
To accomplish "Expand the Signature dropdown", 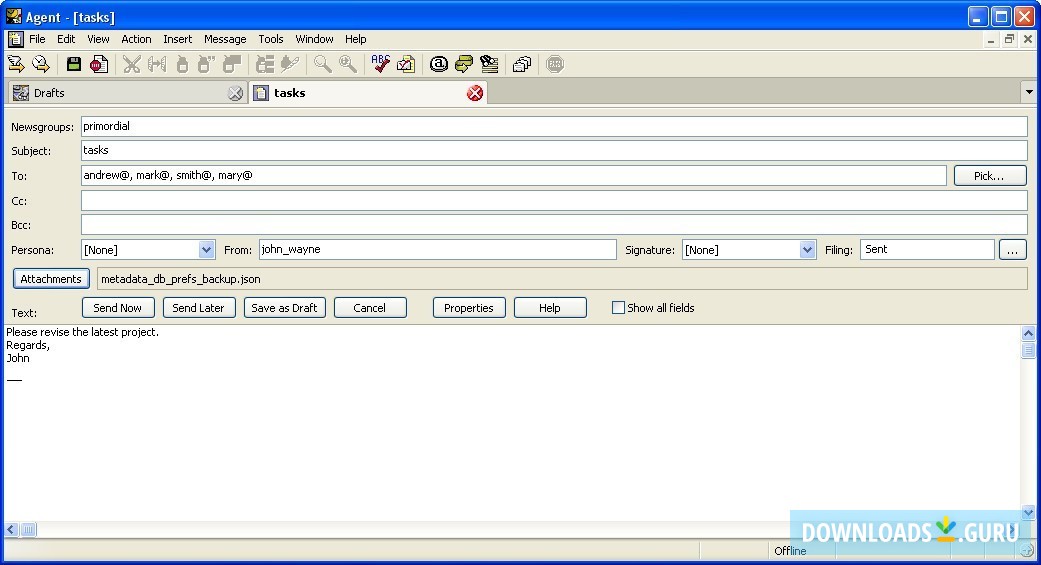I will click(x=807, y=250).
